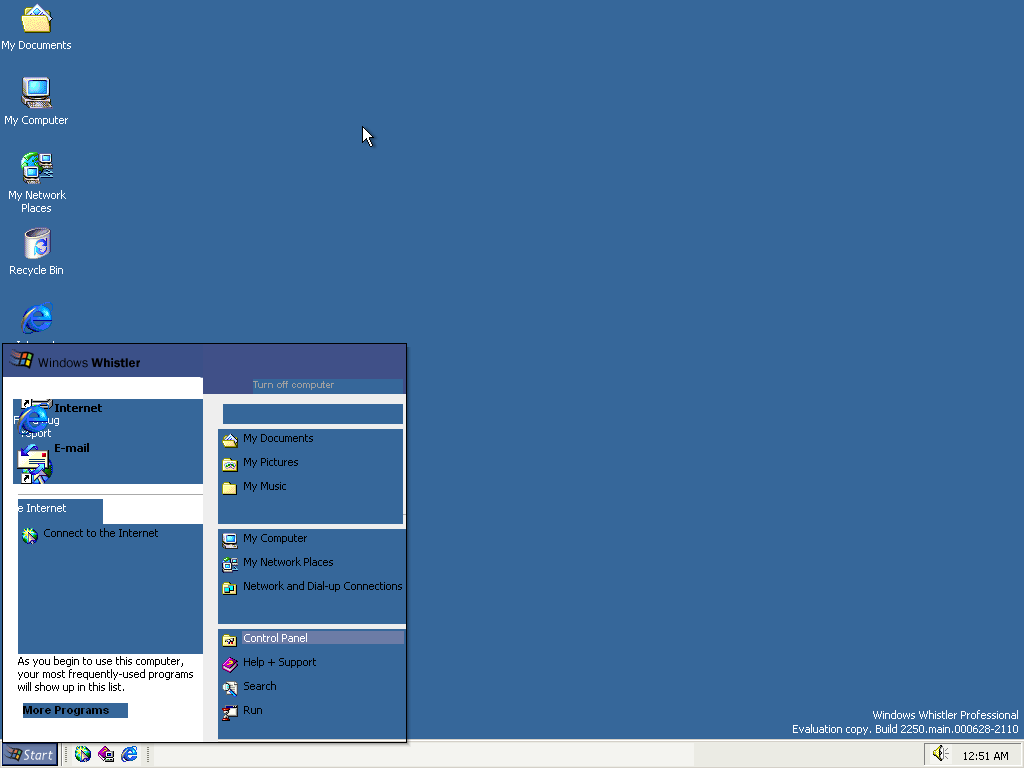The height and width of the screenshot is (768, 1024).
Task: Launch Internet Explorer quick launch icon
Action: tap(129, 754)
